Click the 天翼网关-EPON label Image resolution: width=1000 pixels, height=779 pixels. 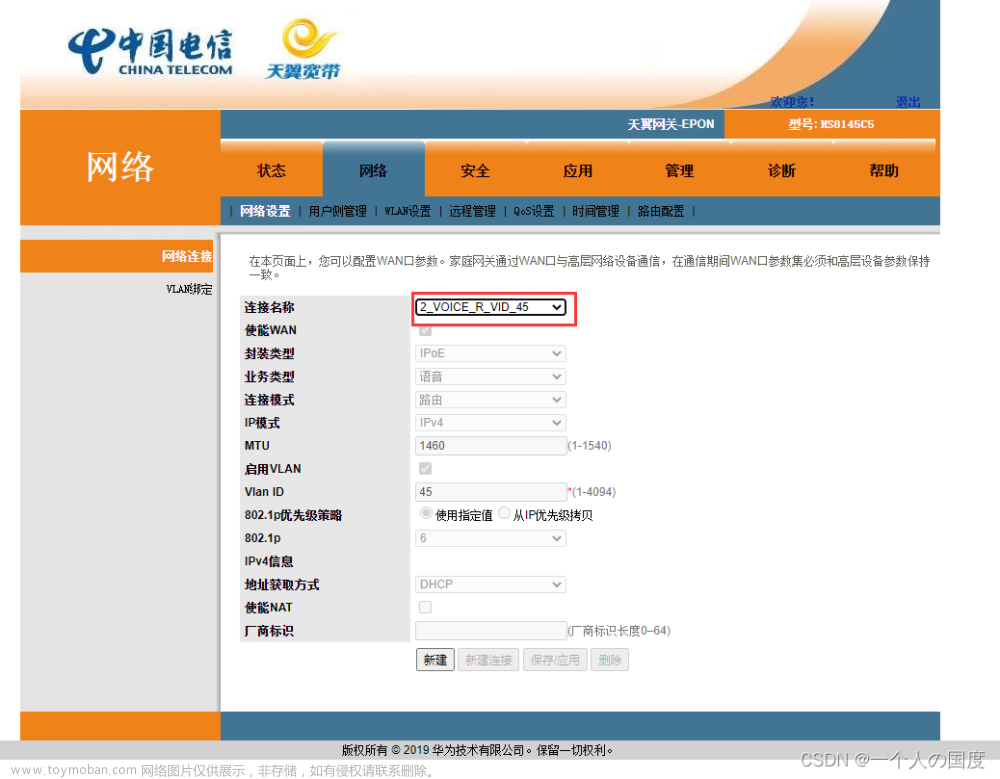click(x=671, y=124)
